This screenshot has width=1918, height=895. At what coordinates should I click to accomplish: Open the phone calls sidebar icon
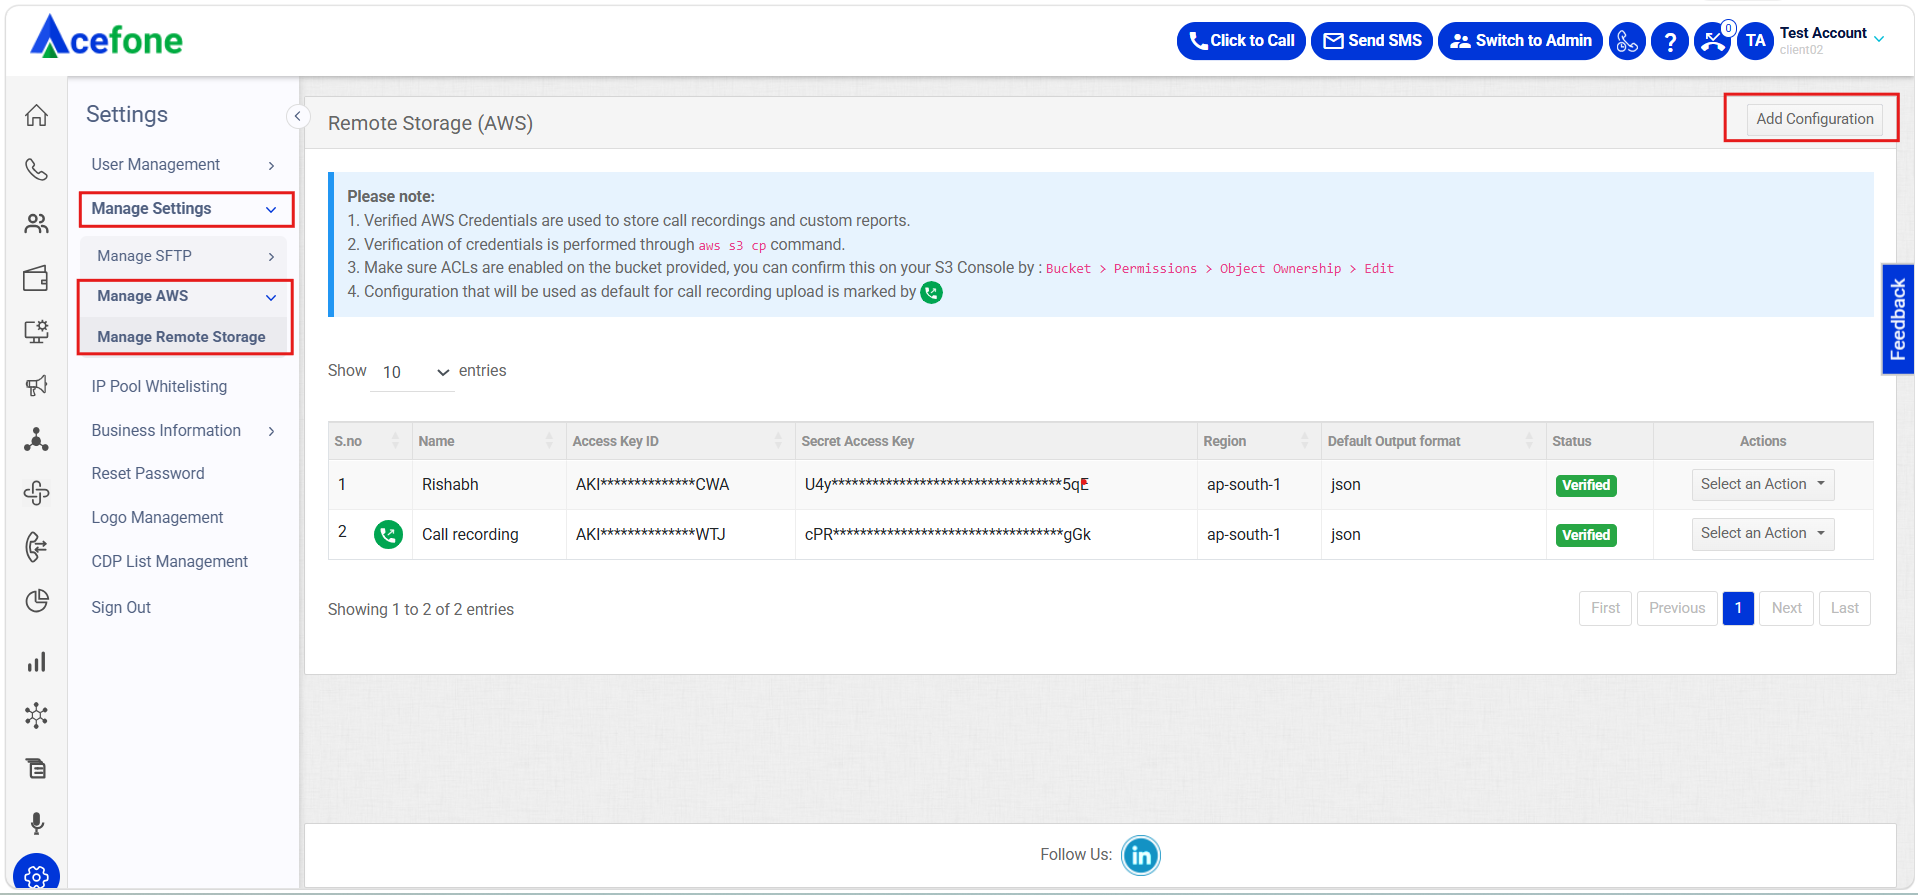(x=36, y=169)
